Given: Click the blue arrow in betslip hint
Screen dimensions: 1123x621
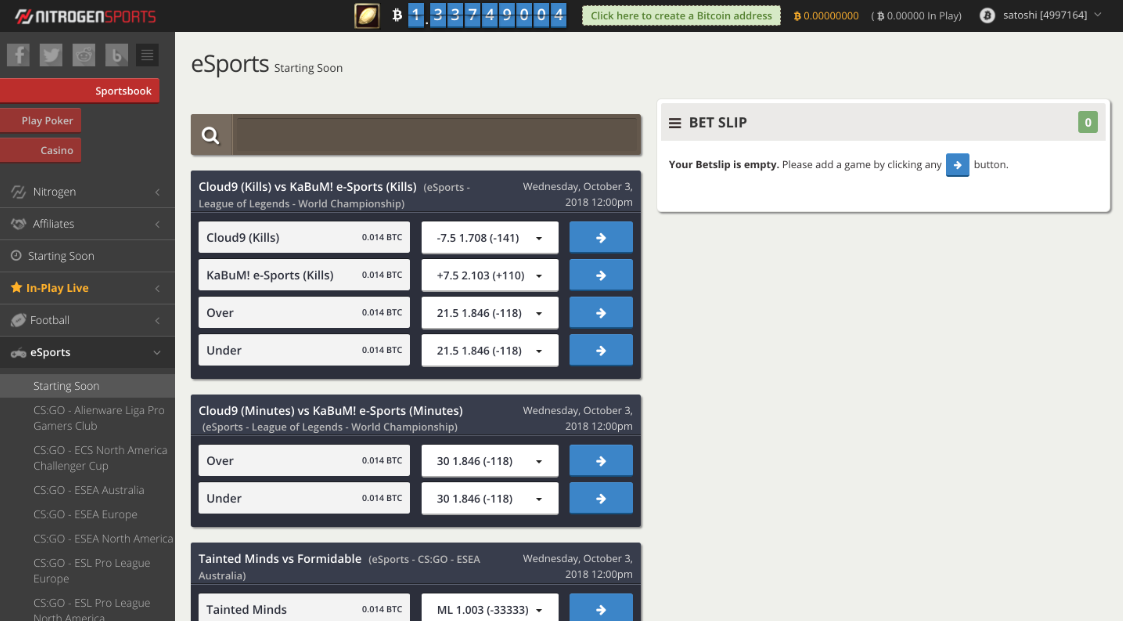Looking at the screenshot, I should tap(958, 165).
